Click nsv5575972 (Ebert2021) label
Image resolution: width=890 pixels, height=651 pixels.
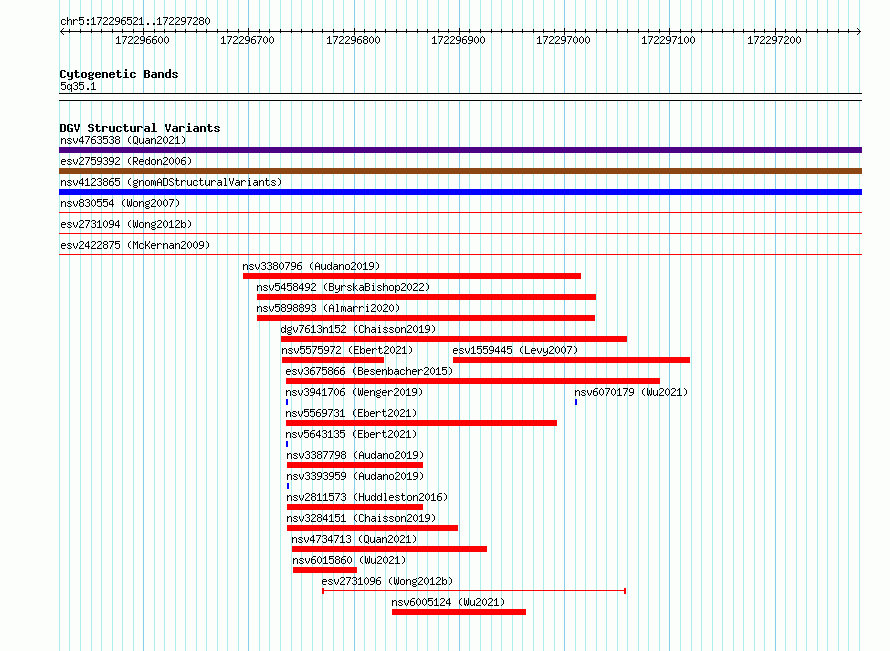point(347,350)
